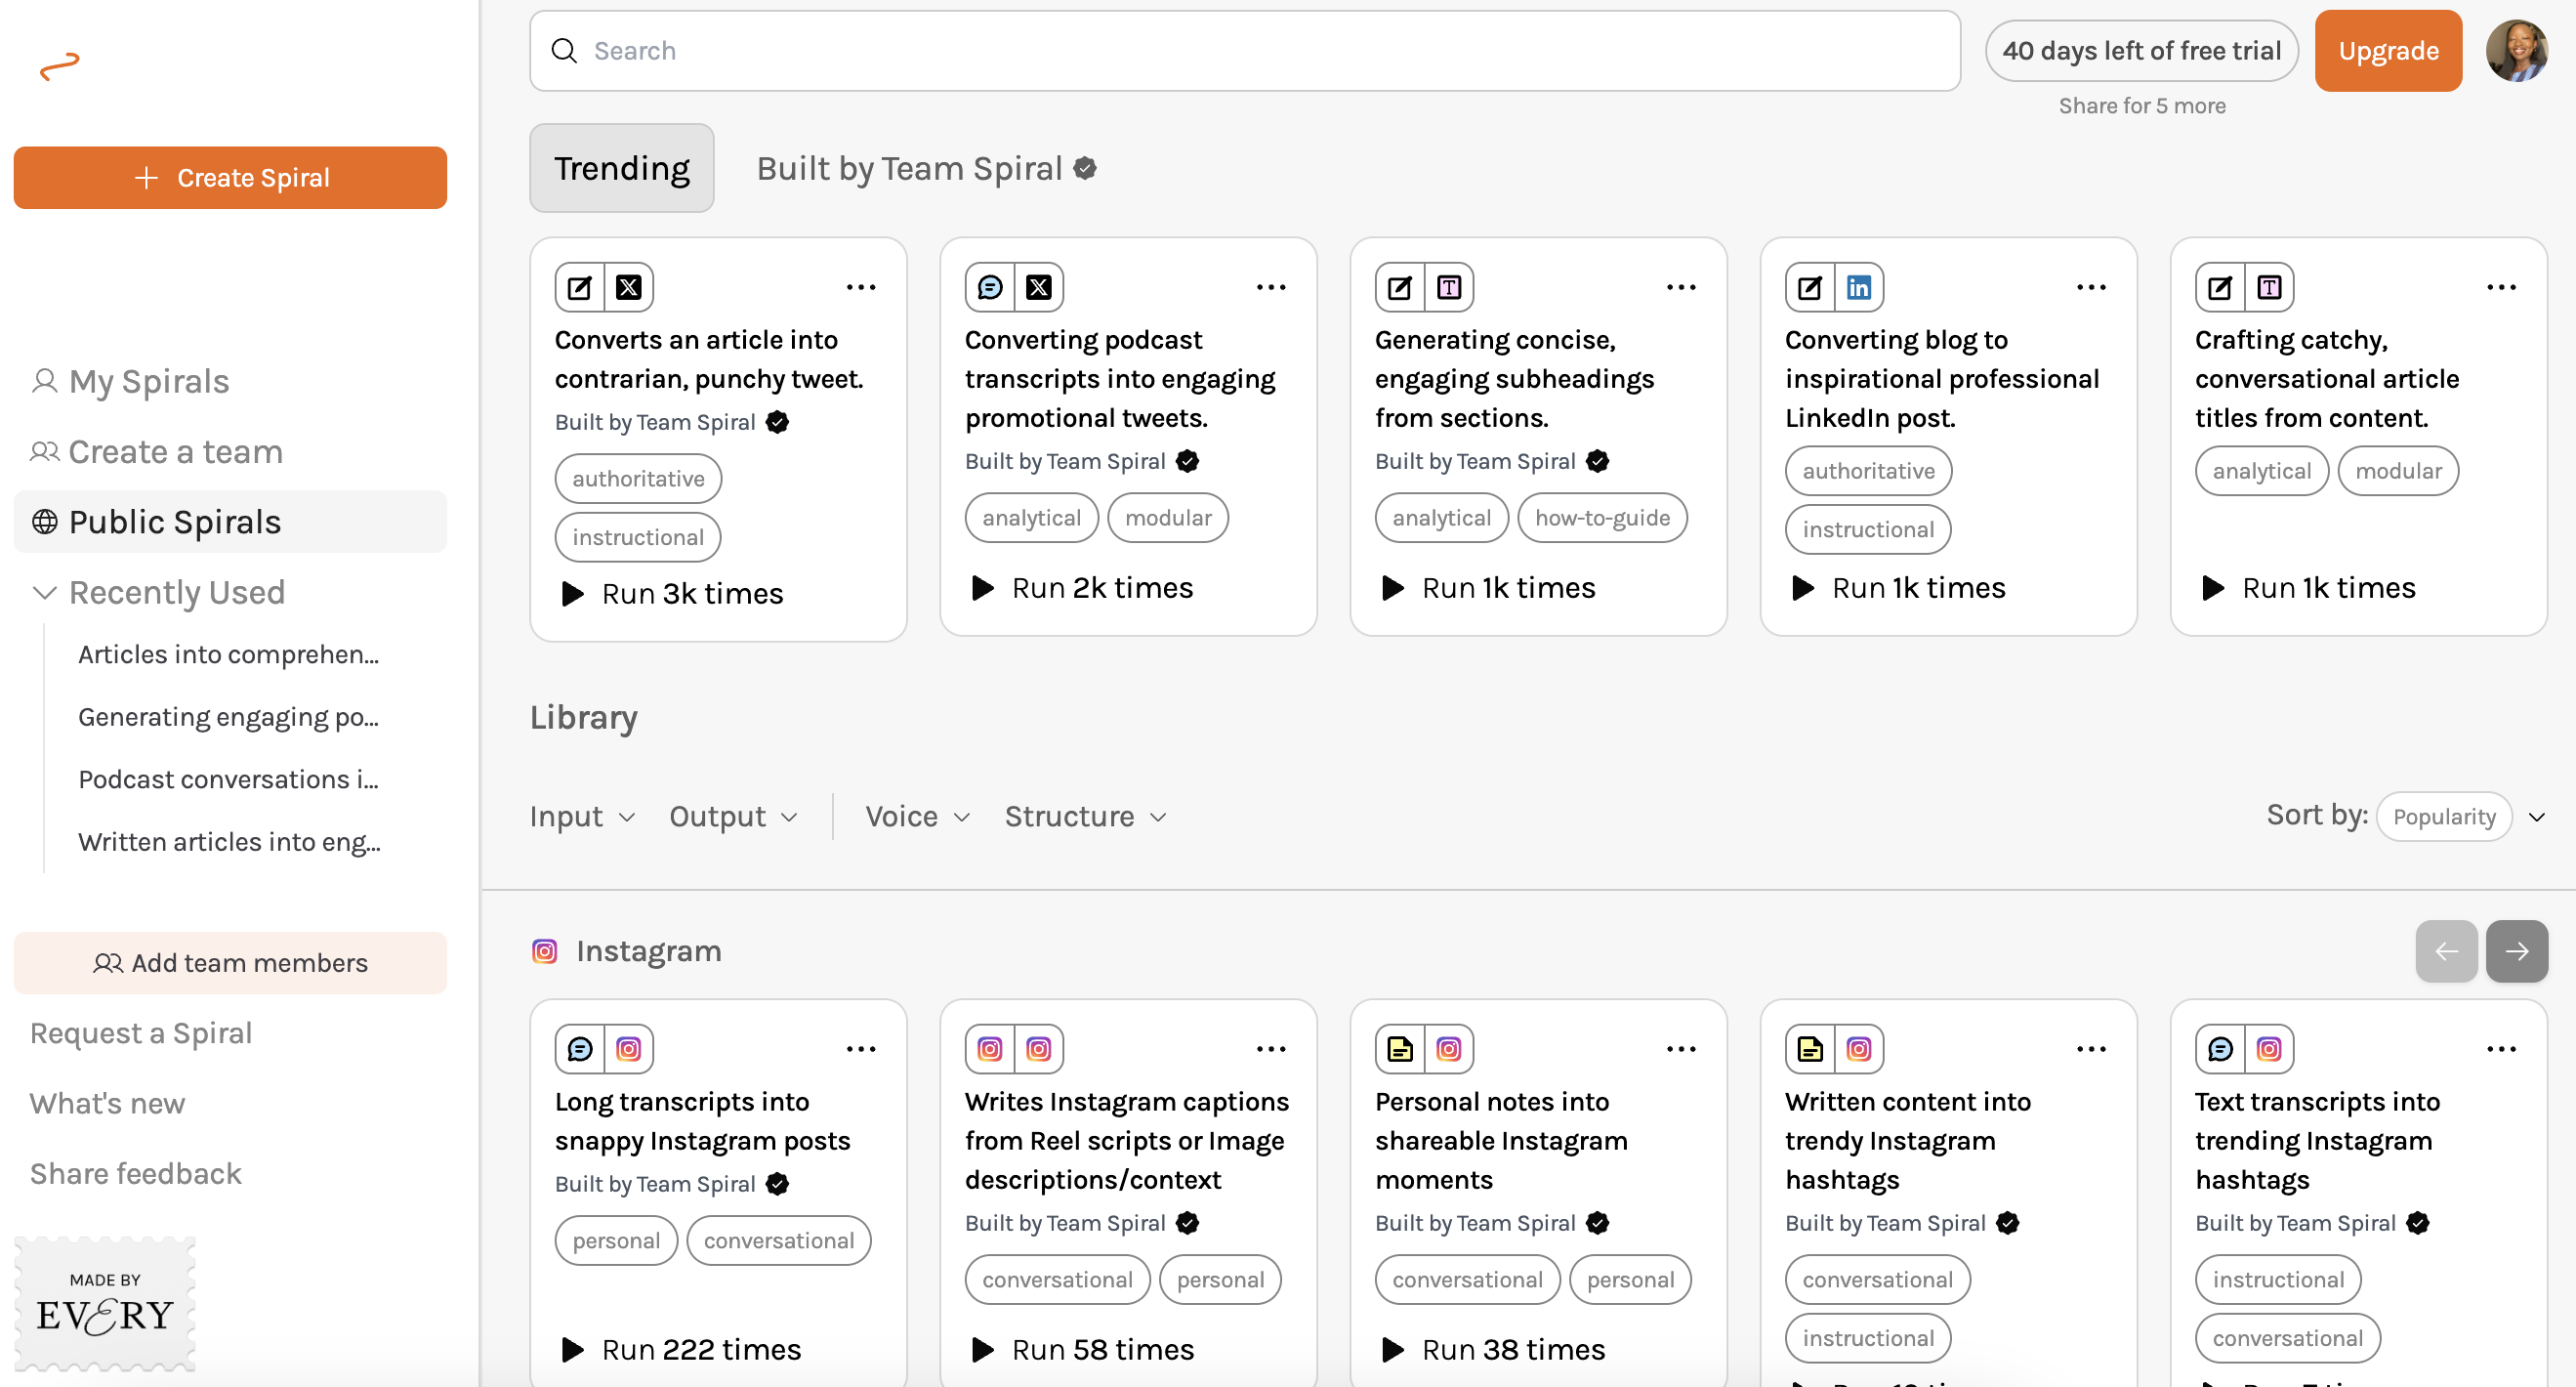Image resolution: width=2576 pixels, height=1387 pixels.
Task: Click the X icon on the podcast transcripts card
Action: 1038,288
